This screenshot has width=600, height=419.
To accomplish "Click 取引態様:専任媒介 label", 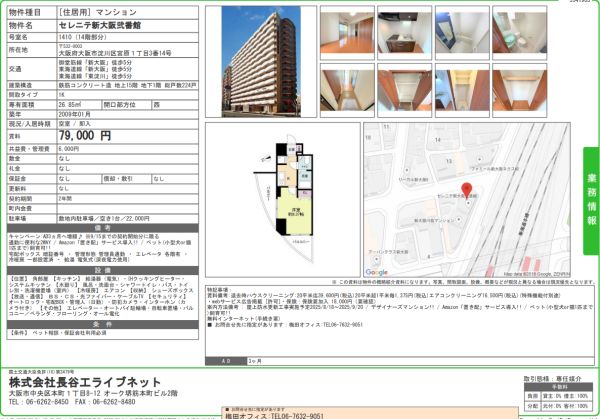I will point(553,378).
